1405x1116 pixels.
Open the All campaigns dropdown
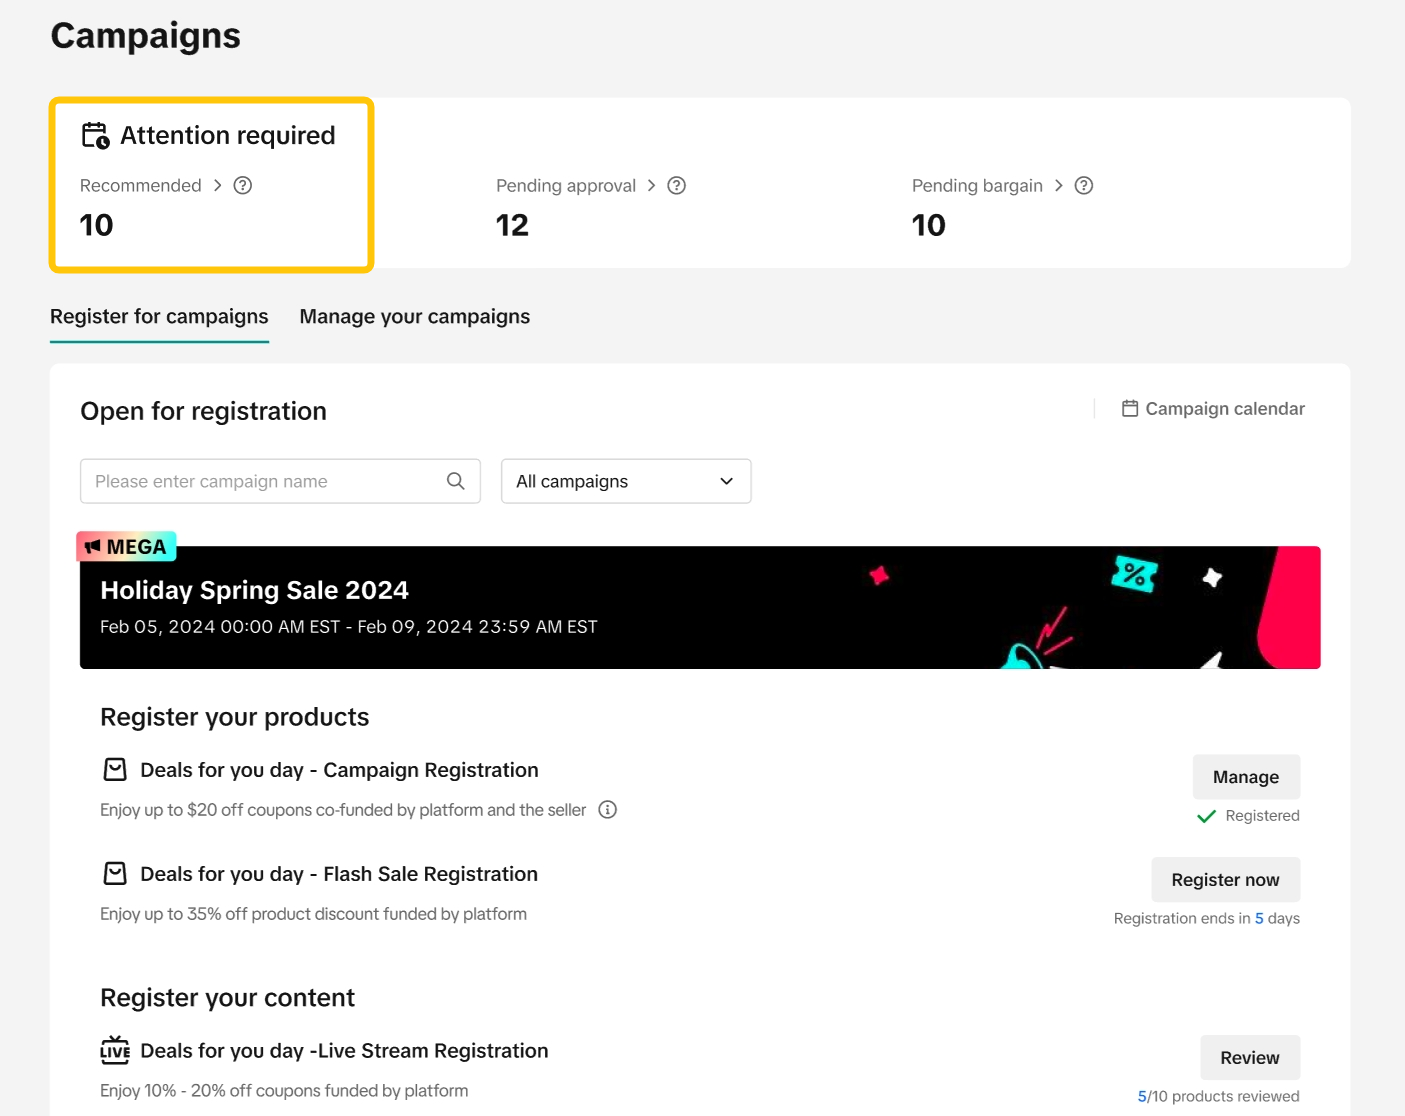pos(626,481)
